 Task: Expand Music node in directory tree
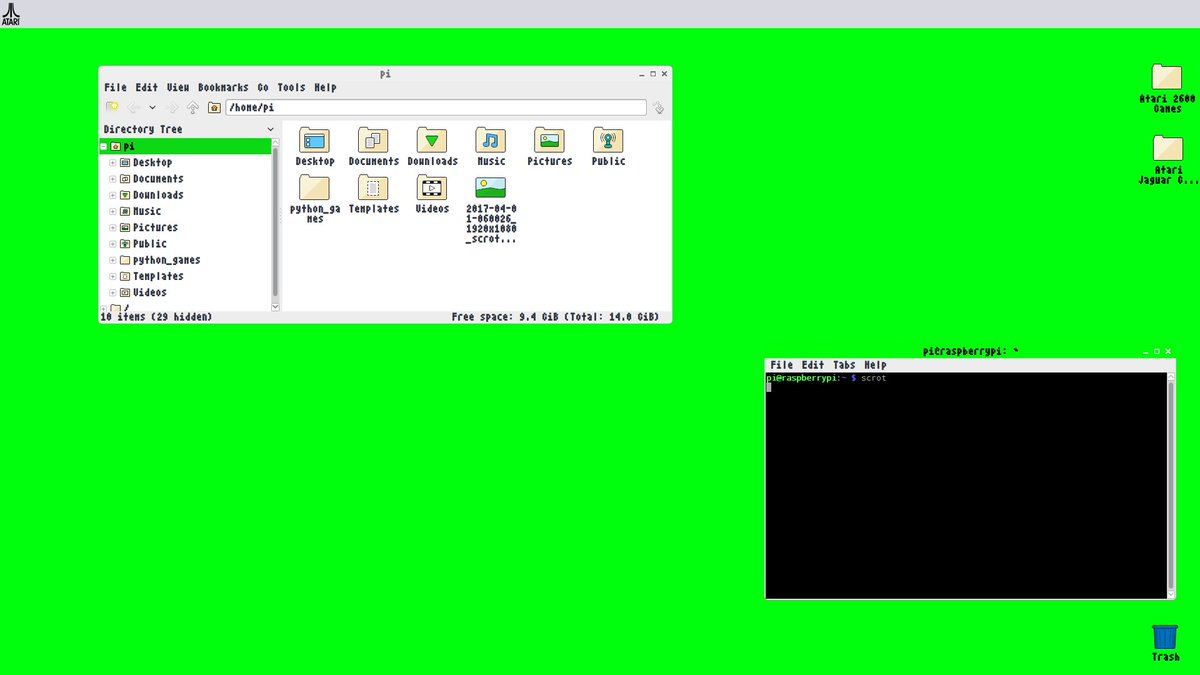[113, 211]
